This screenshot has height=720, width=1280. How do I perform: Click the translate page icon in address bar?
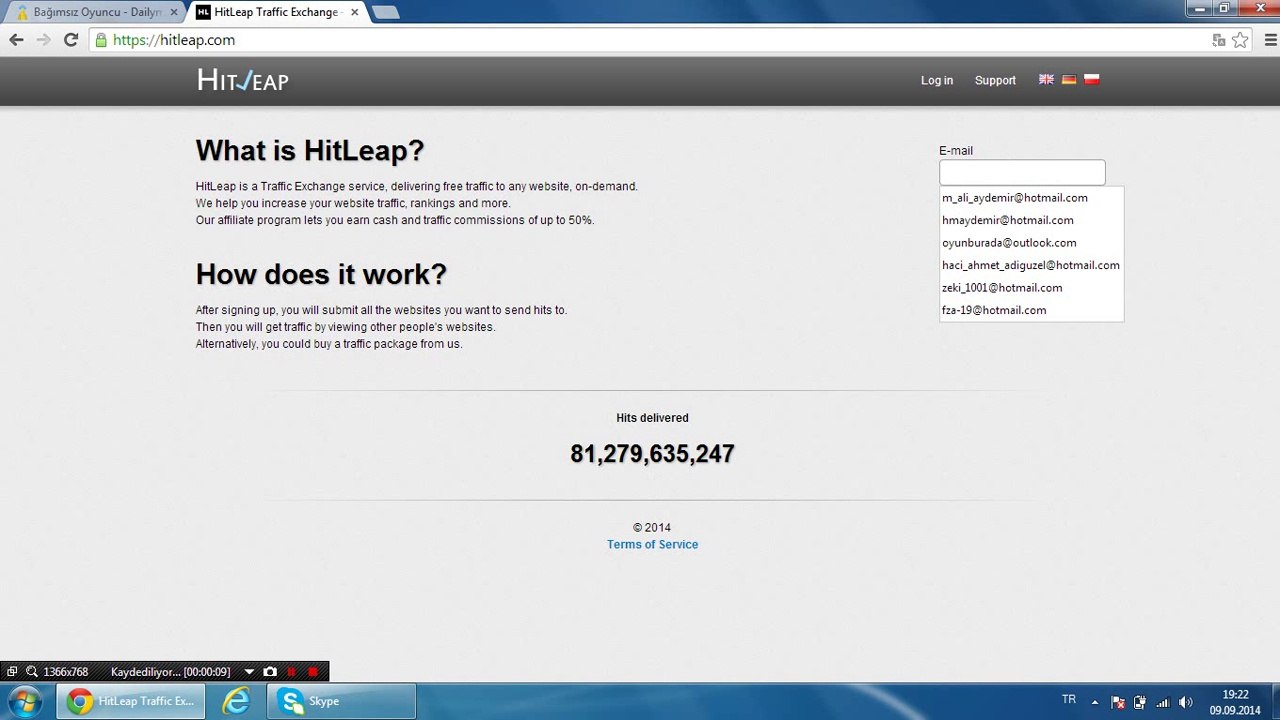point(1218,40)
